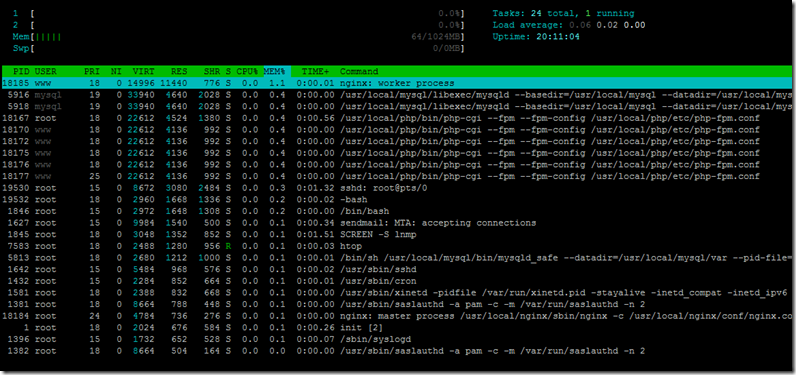Sort by the USER column header

click(x=46, y=72)
